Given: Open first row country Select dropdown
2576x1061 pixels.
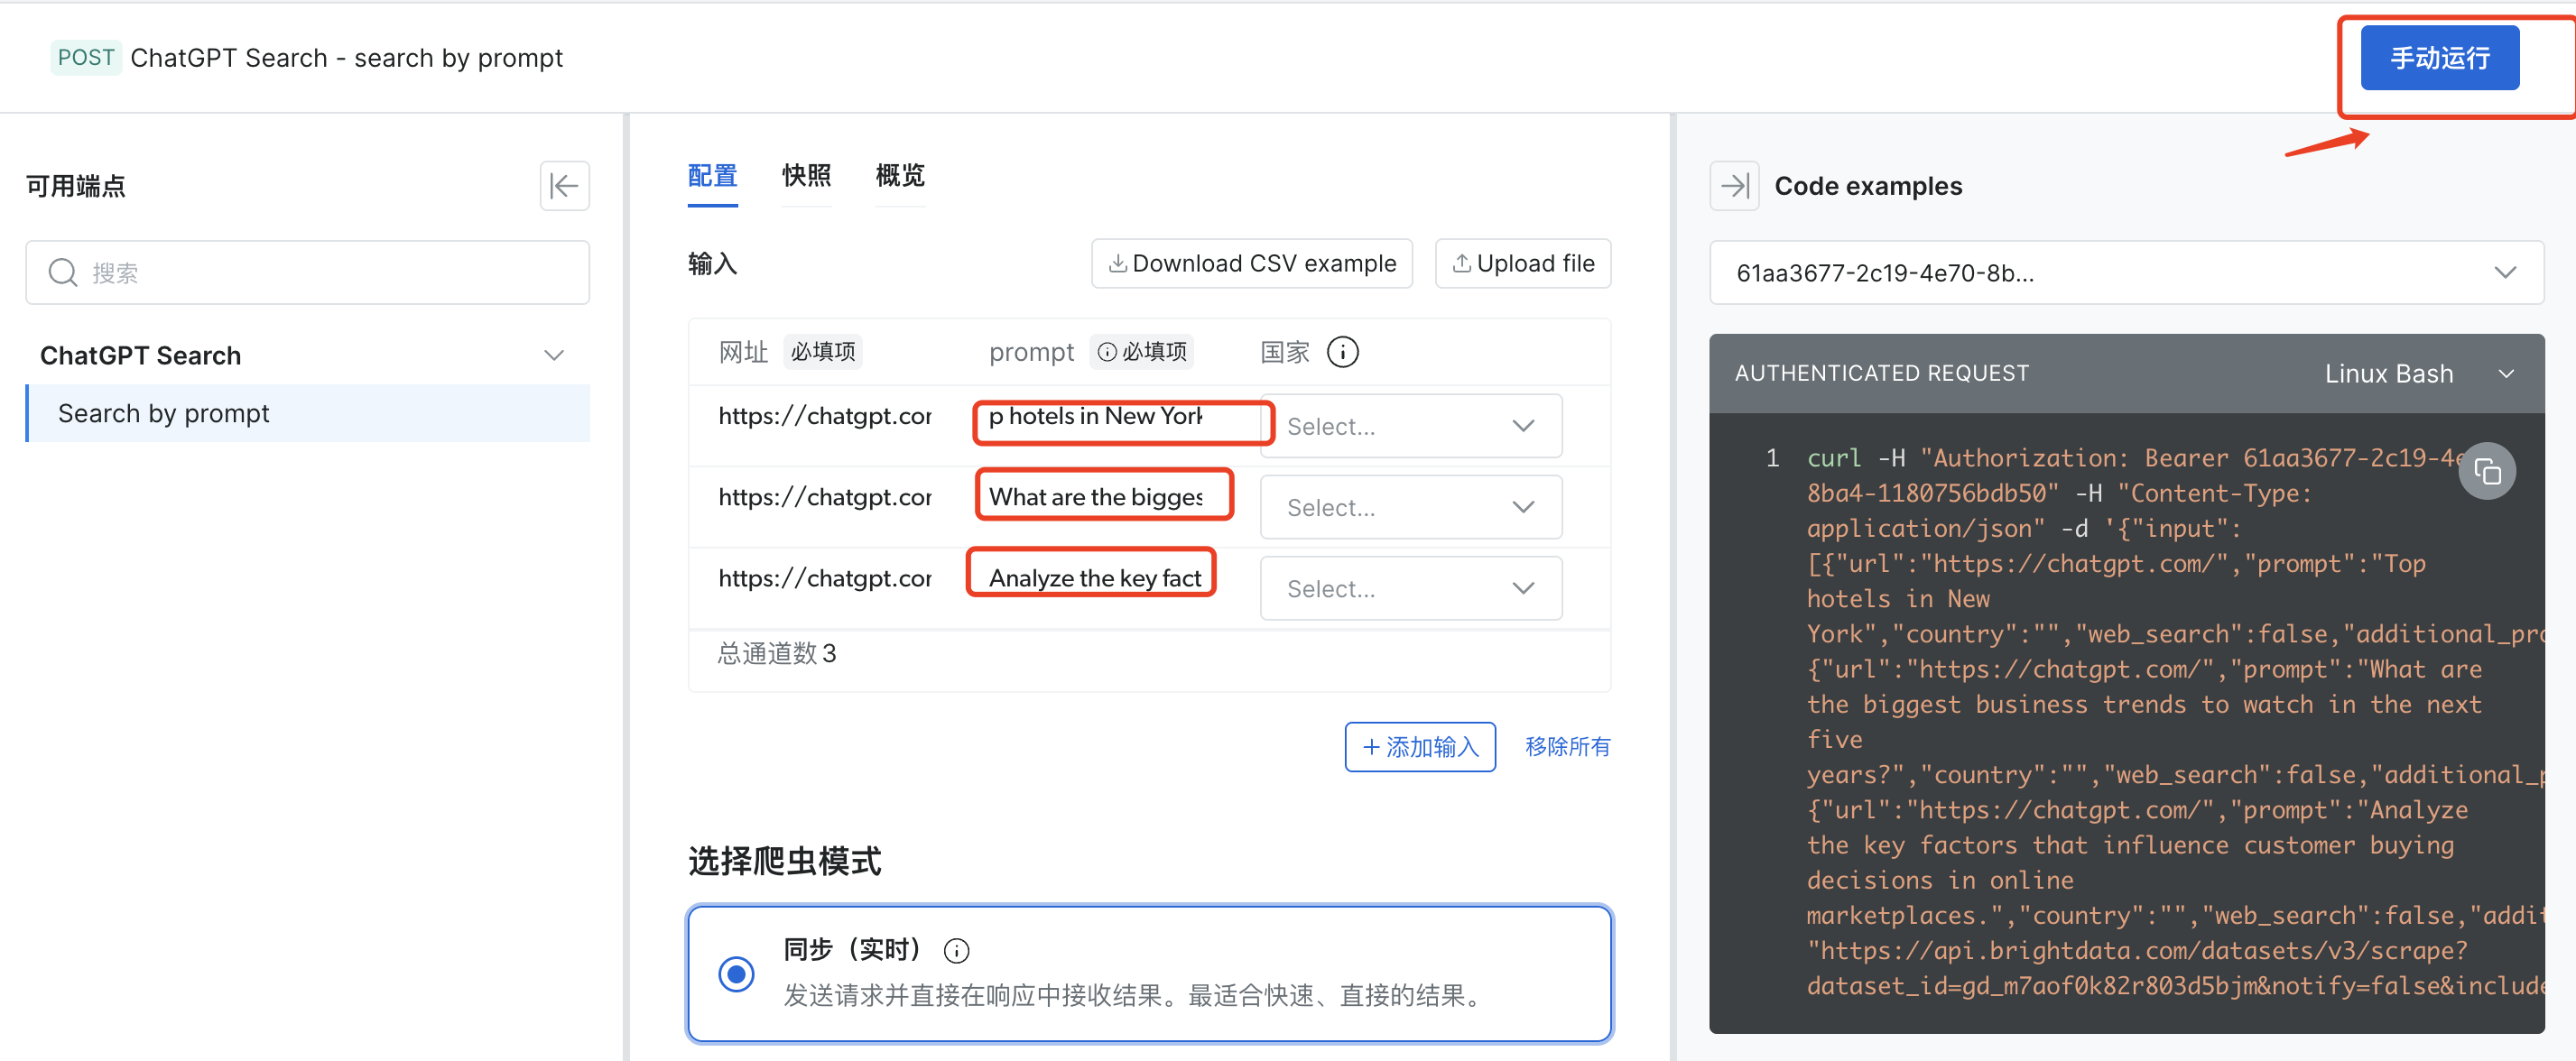Looking at the screenshot, I should [x=1410, y=426].
